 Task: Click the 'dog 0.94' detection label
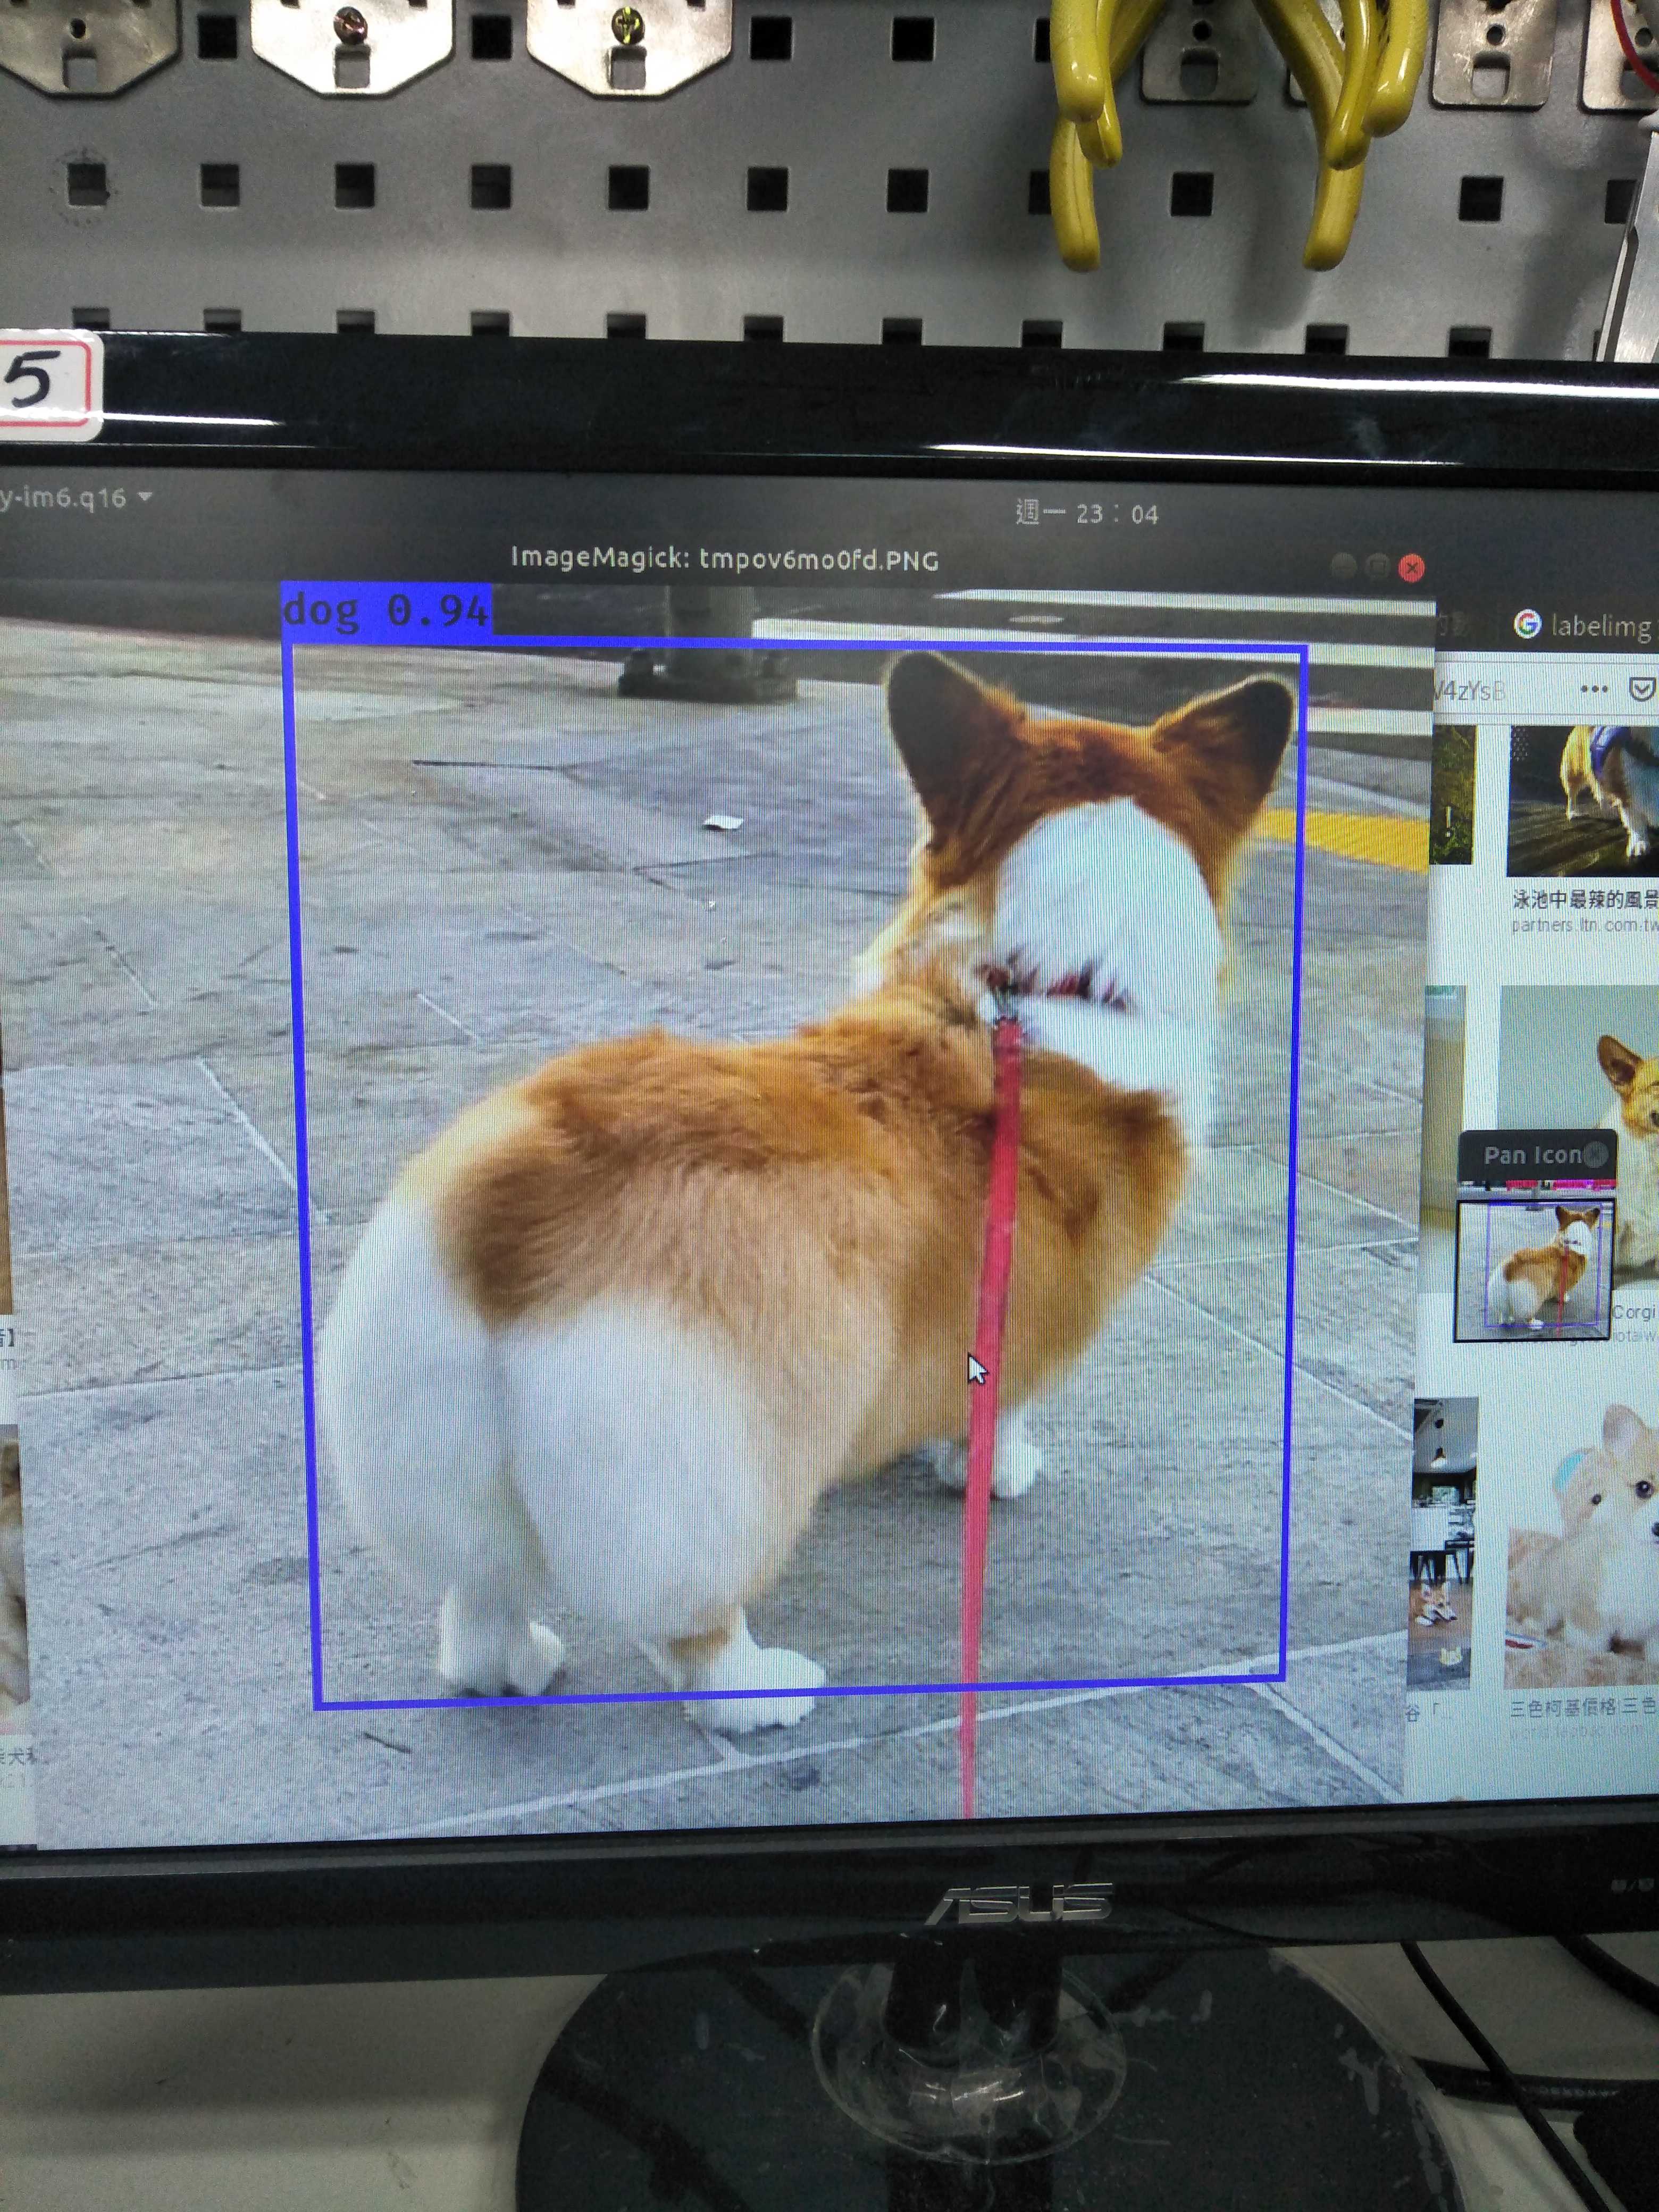pyautogui.click(x=386, y=609)
